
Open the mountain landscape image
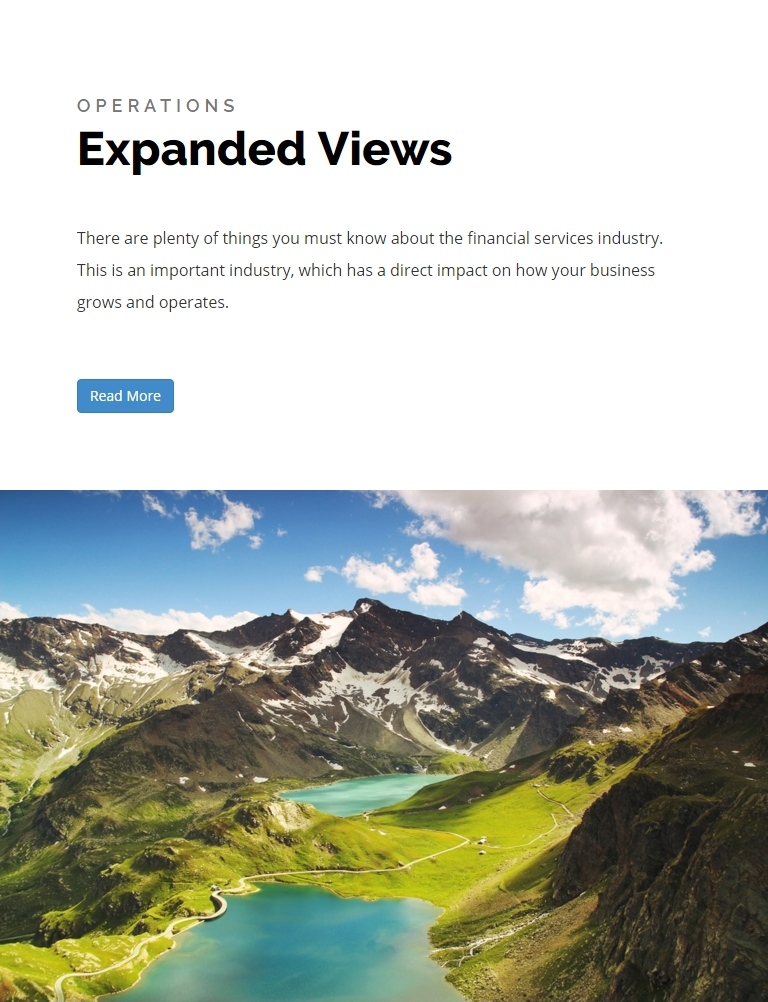384,746
